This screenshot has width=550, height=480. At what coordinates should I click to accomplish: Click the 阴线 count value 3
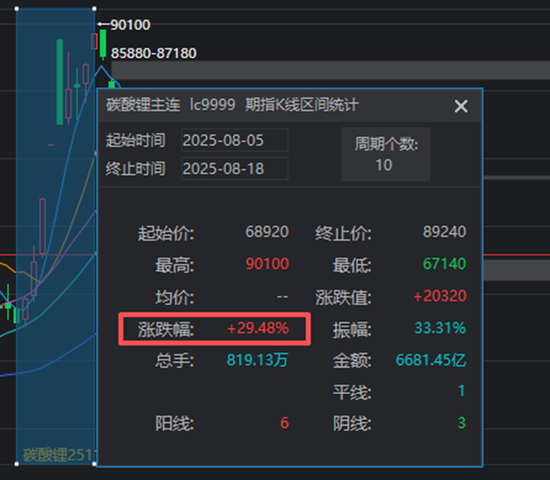click(462, 423)
